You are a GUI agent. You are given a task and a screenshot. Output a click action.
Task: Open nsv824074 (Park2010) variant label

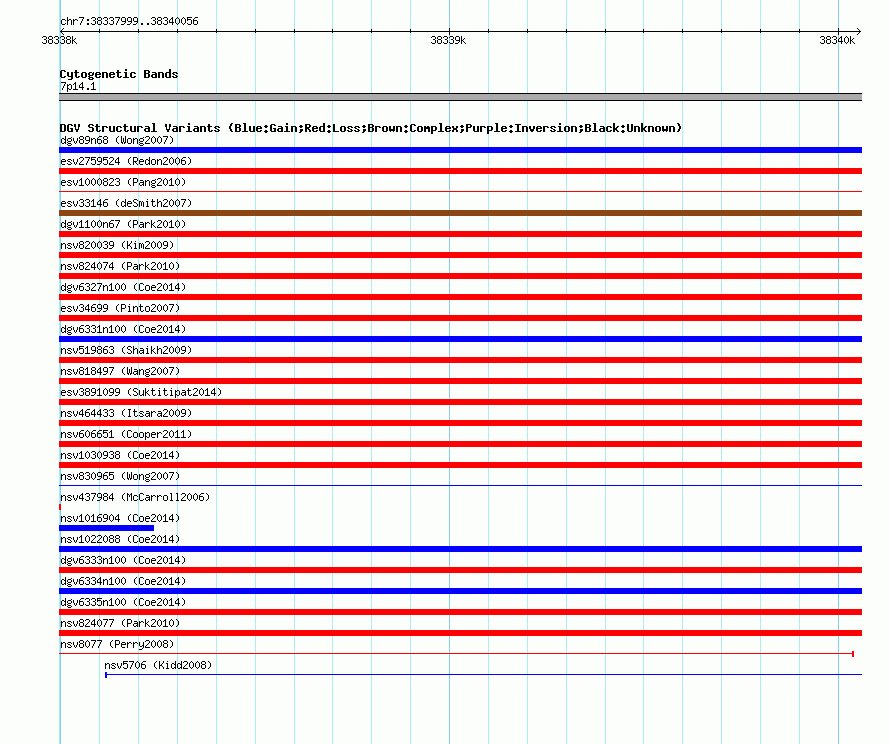(120, 266)
